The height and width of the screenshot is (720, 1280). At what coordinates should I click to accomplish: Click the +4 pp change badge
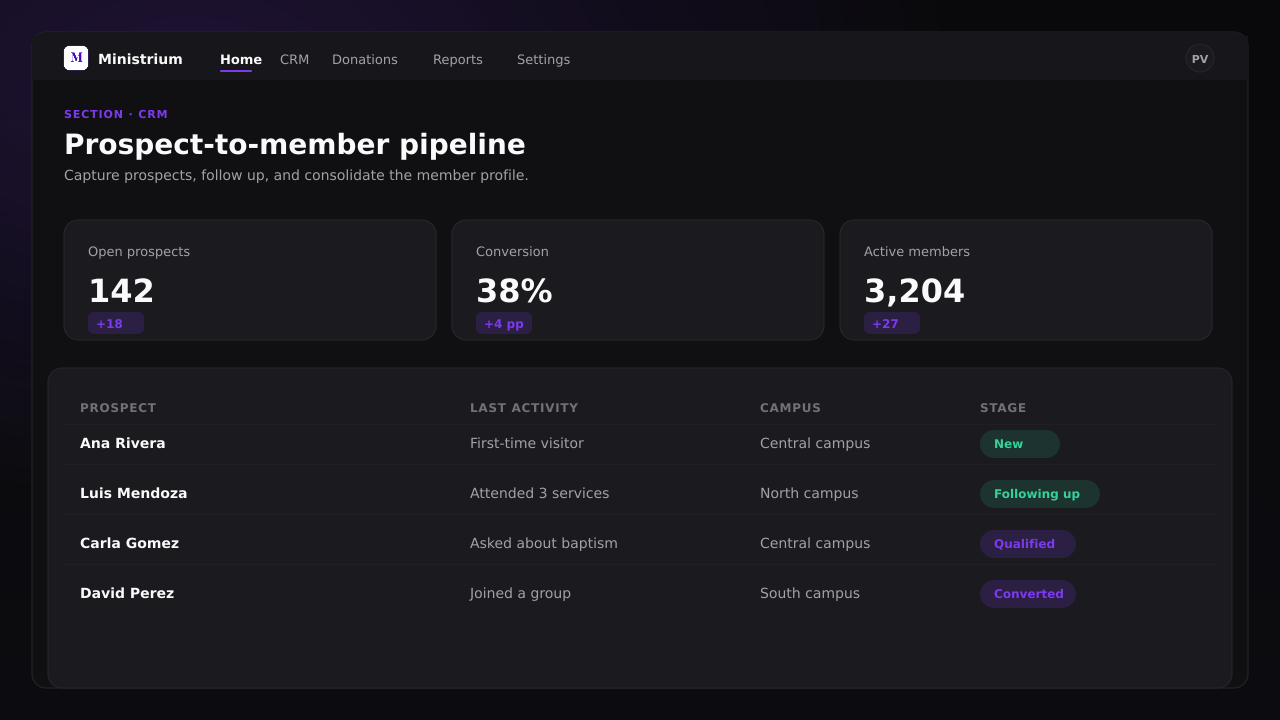[x=504, y=323]
